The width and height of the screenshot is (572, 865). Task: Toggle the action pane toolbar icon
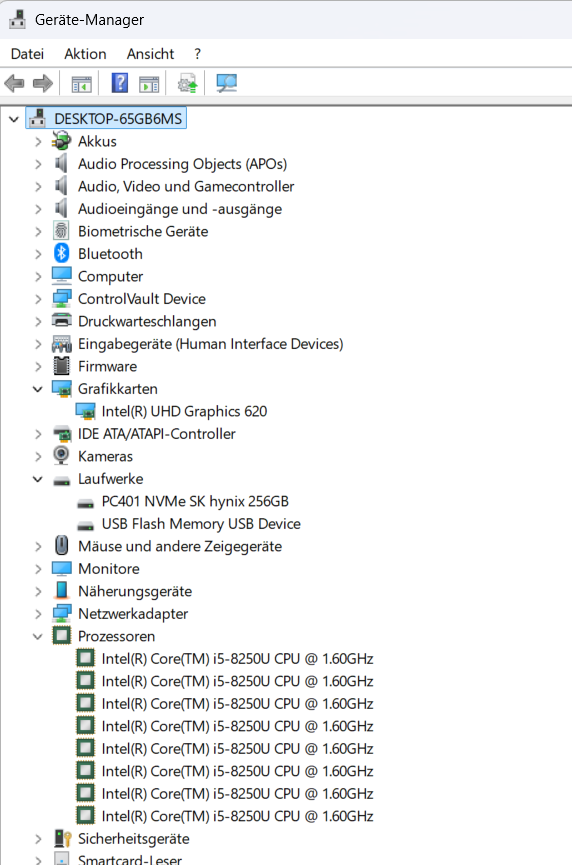click(149, 84)
